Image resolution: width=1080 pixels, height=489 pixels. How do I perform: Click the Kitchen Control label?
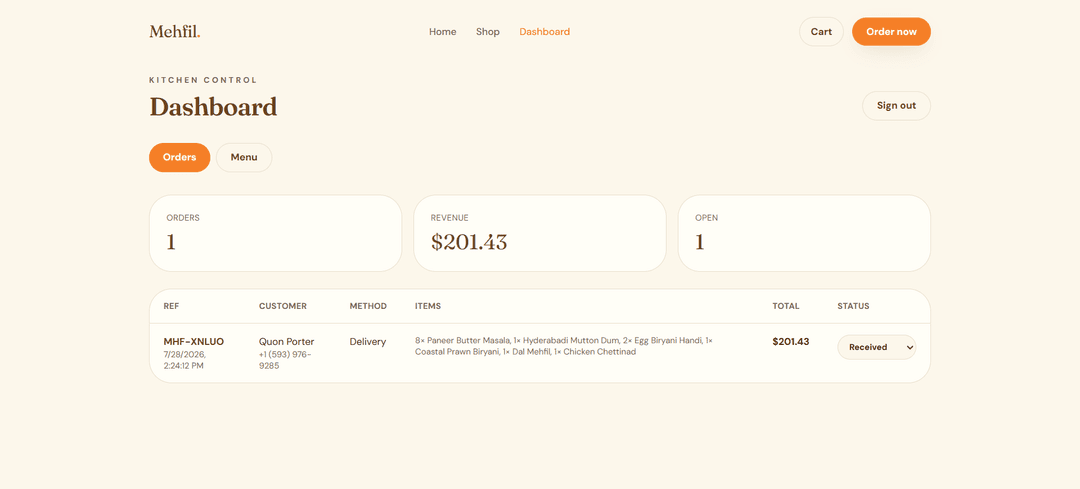coord(203,81)
